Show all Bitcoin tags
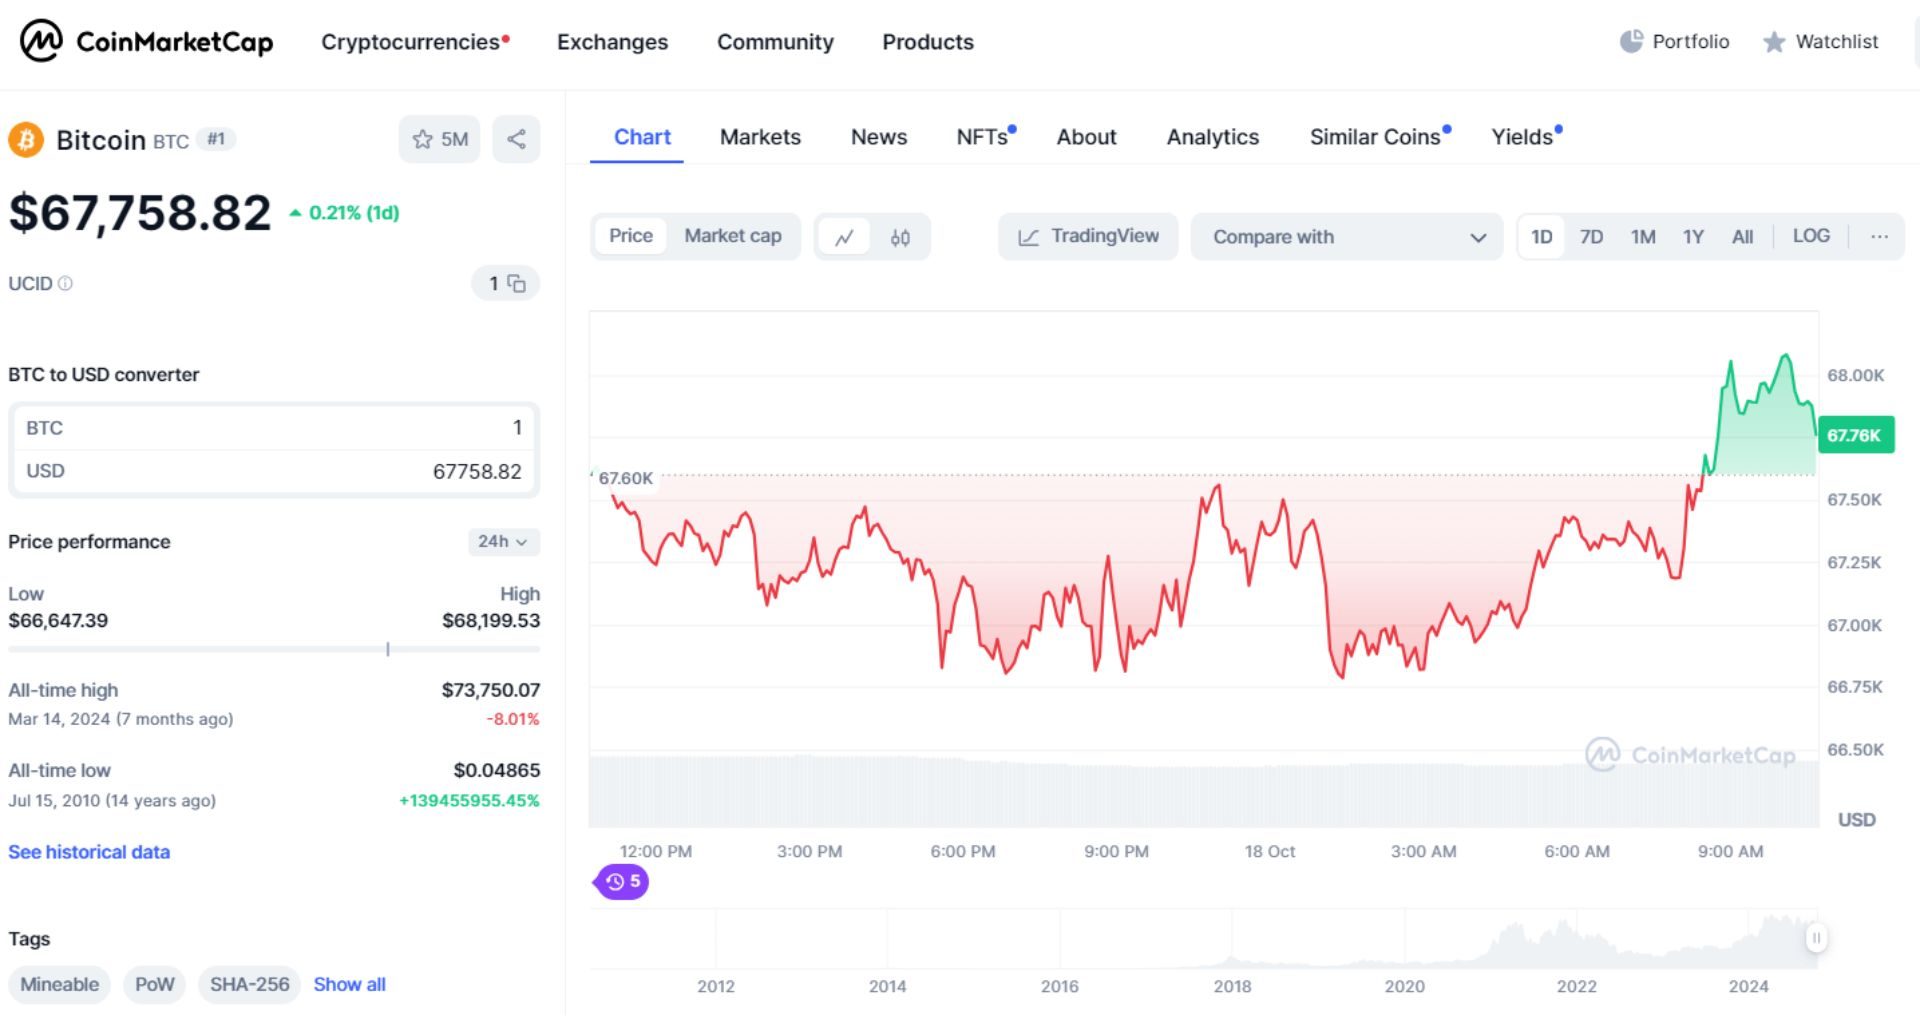The width and height of the screenshot is (1920, 1020). click(x=349, y=984)
